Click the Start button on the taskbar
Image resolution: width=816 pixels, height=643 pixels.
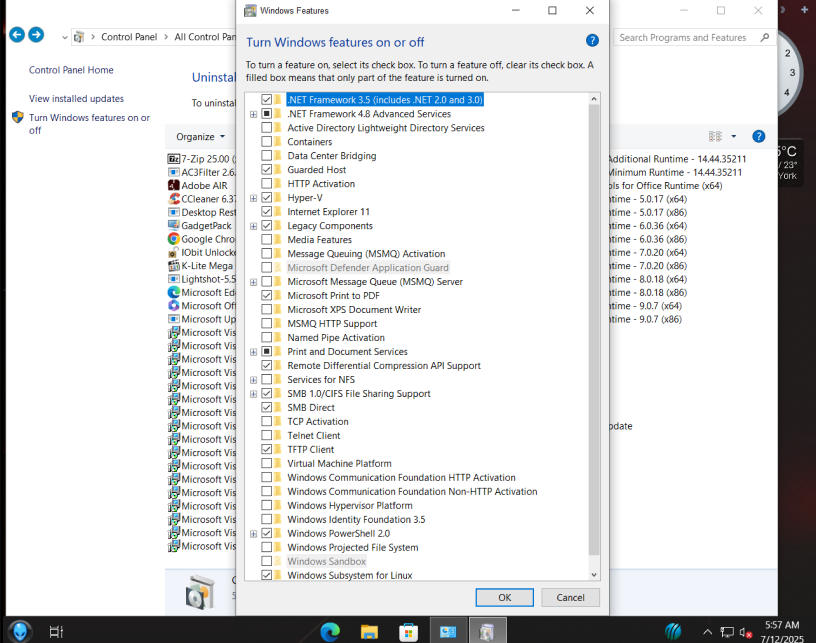[x=20, y=632]
